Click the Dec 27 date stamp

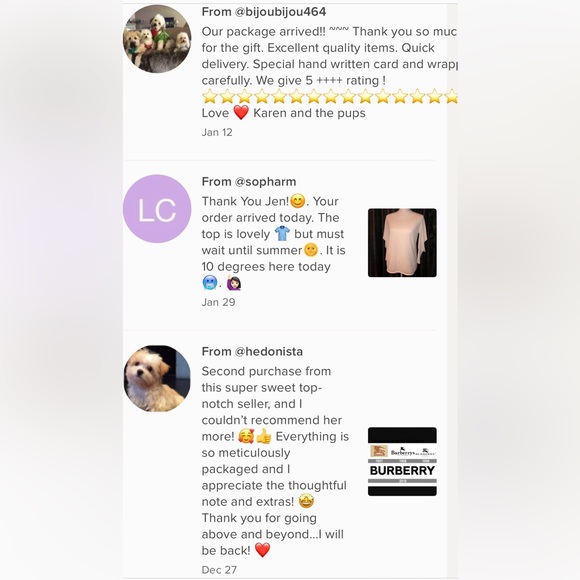tap(219, 570)
